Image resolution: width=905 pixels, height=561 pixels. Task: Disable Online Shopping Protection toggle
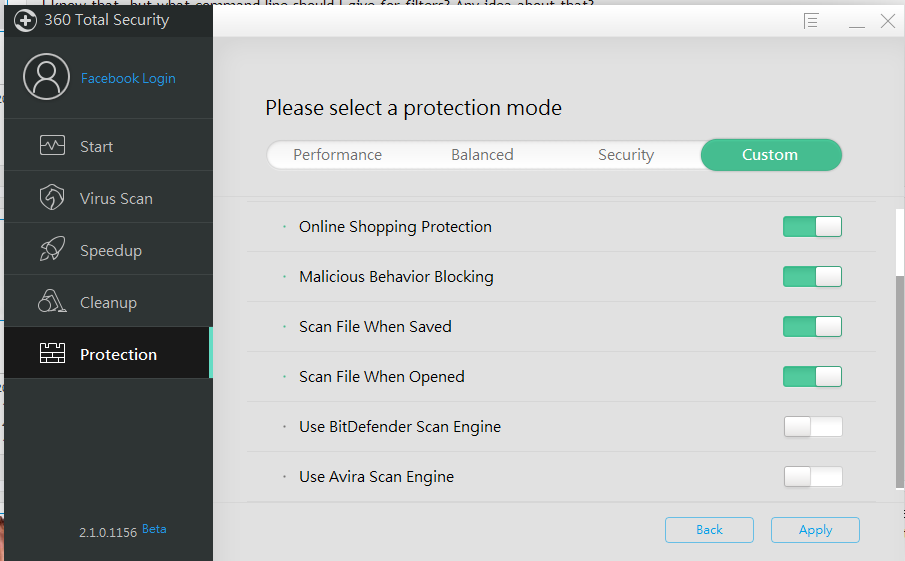[x=812, y=227]
